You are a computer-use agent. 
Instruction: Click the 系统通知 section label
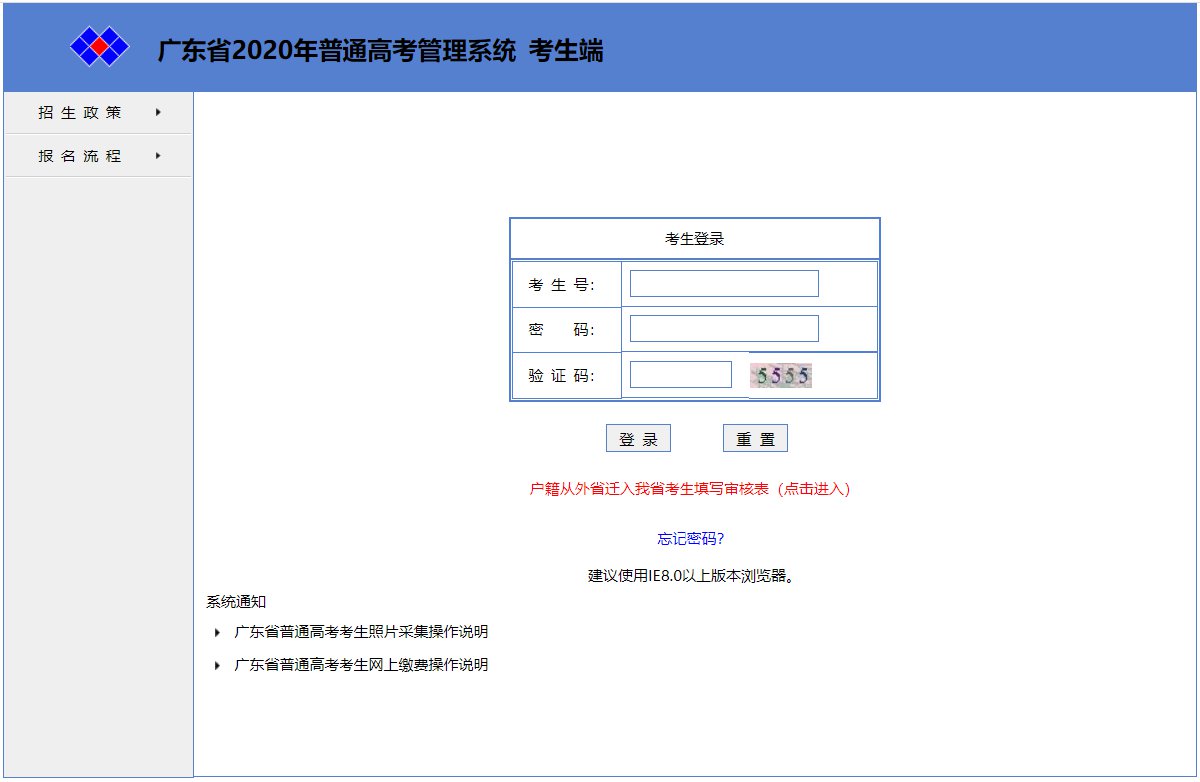pos(236,601)
